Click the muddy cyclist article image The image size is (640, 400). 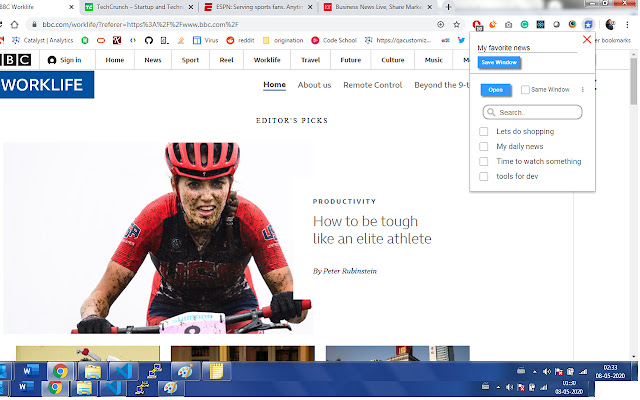tap(158, 238)
